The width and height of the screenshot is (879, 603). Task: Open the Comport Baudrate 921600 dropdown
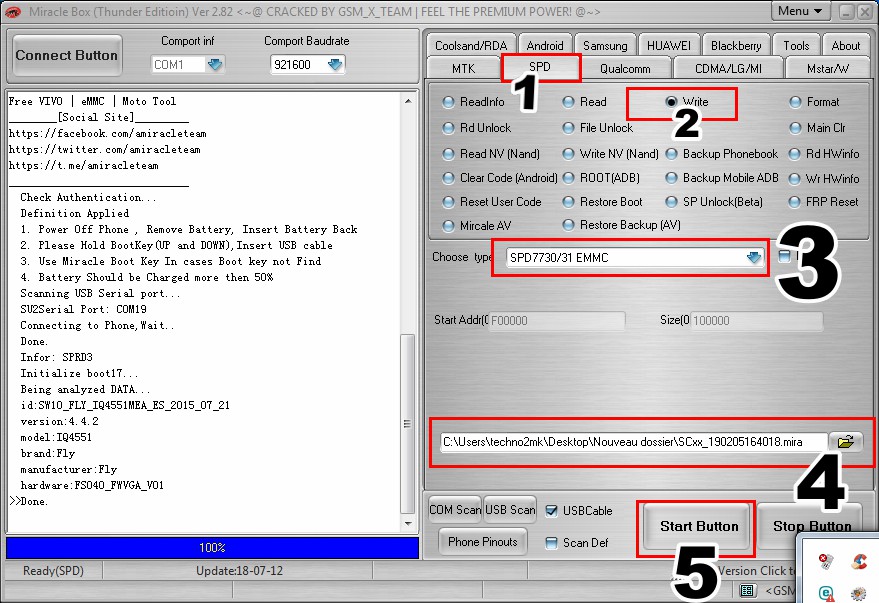coord(335,64)
